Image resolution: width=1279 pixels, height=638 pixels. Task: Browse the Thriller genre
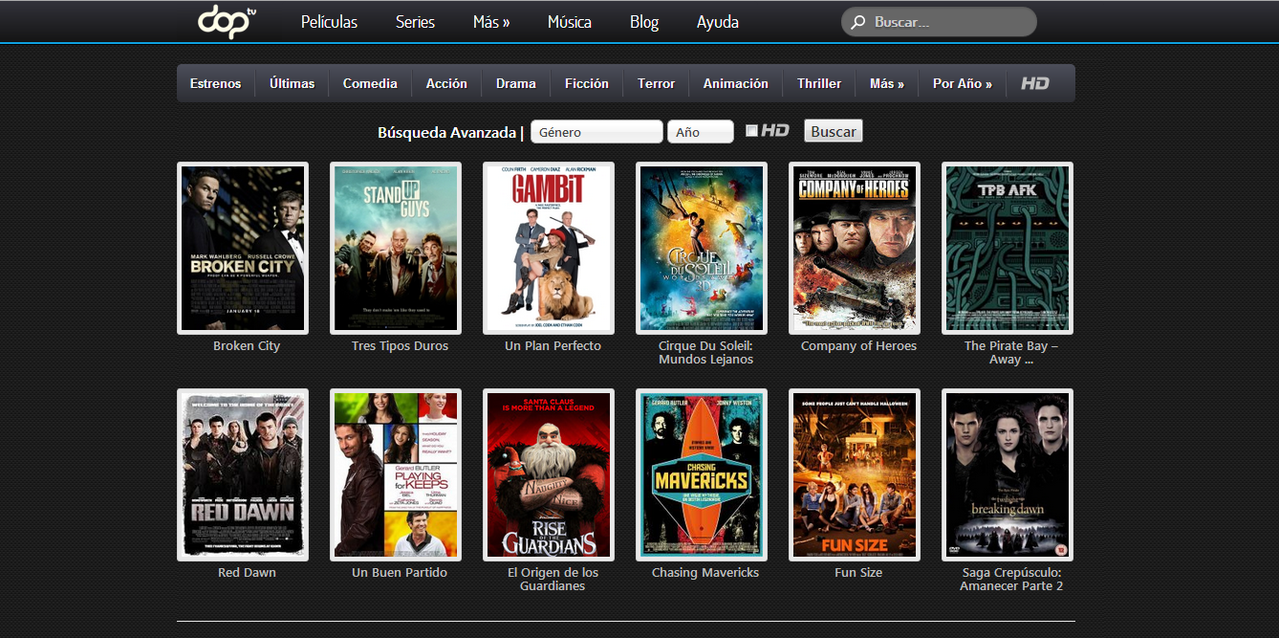(819, 84)
